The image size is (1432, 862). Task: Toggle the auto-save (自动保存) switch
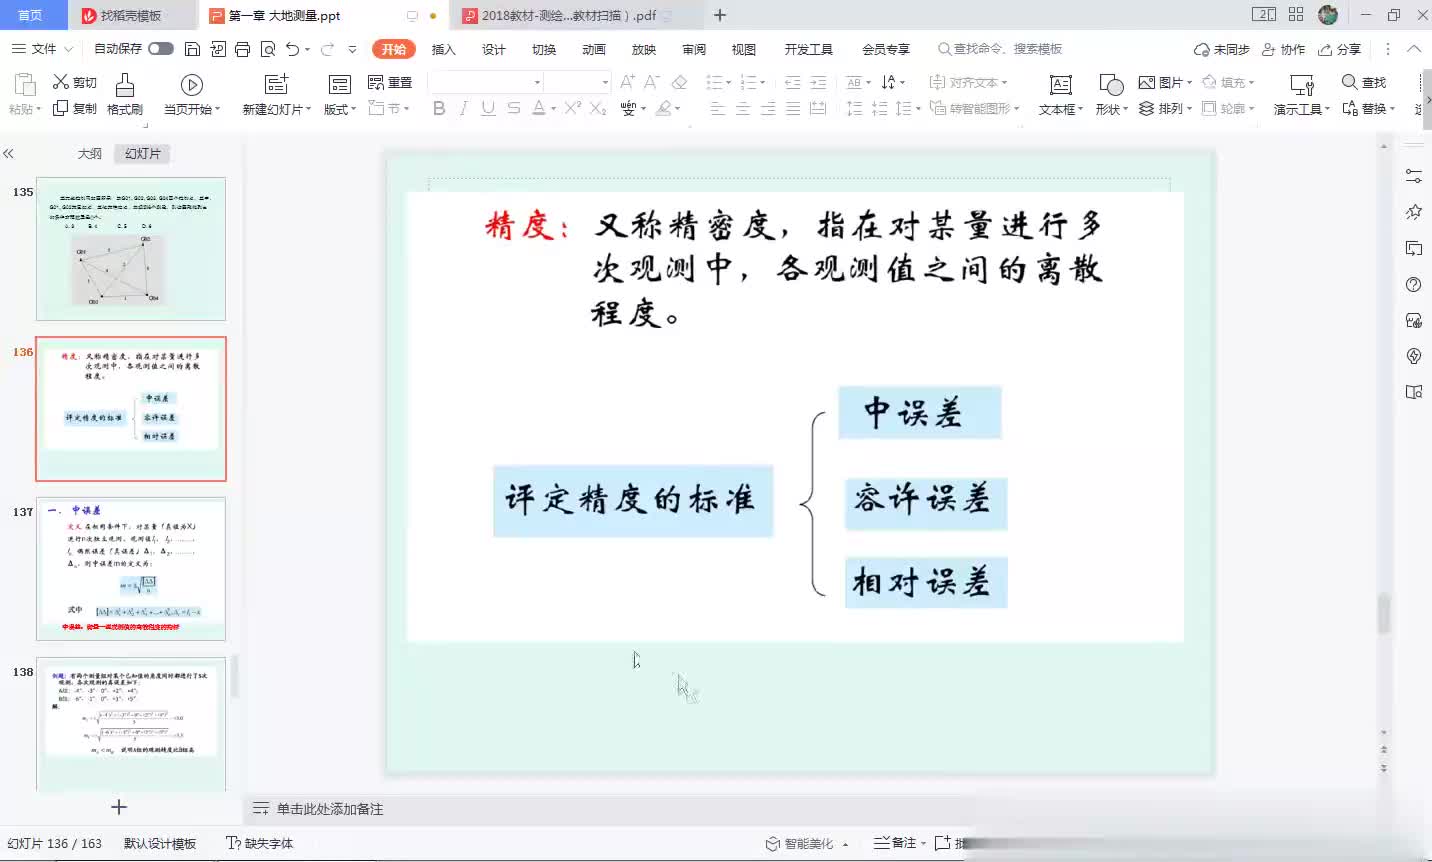click(x=160, y=49)
